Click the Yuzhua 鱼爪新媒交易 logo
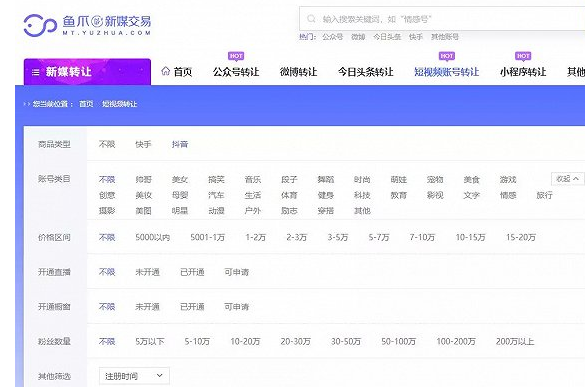 click(x=87, y=25)
